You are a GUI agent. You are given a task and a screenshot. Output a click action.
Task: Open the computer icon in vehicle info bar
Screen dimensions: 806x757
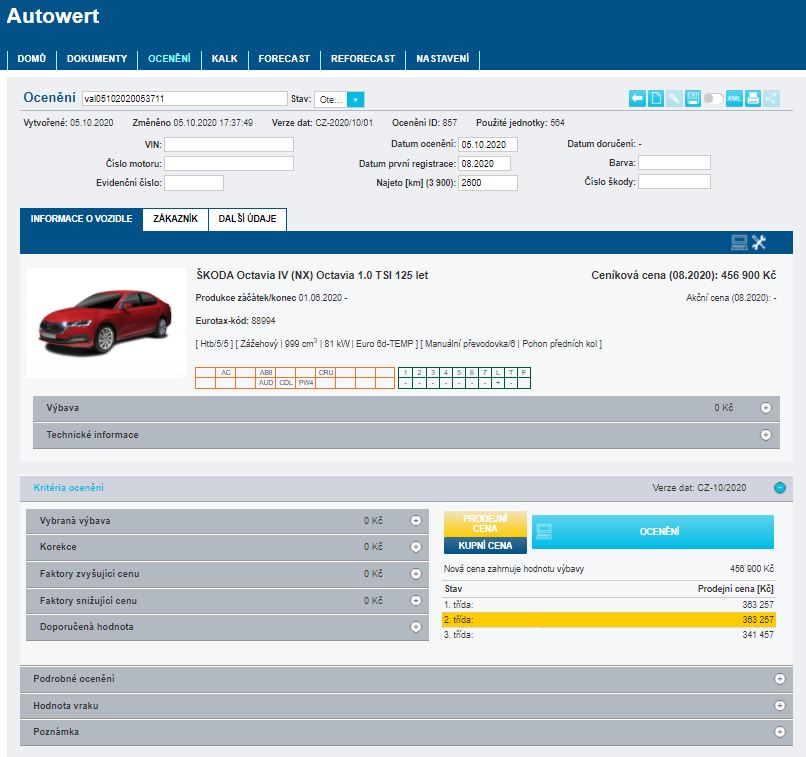(x=739, y=243)
